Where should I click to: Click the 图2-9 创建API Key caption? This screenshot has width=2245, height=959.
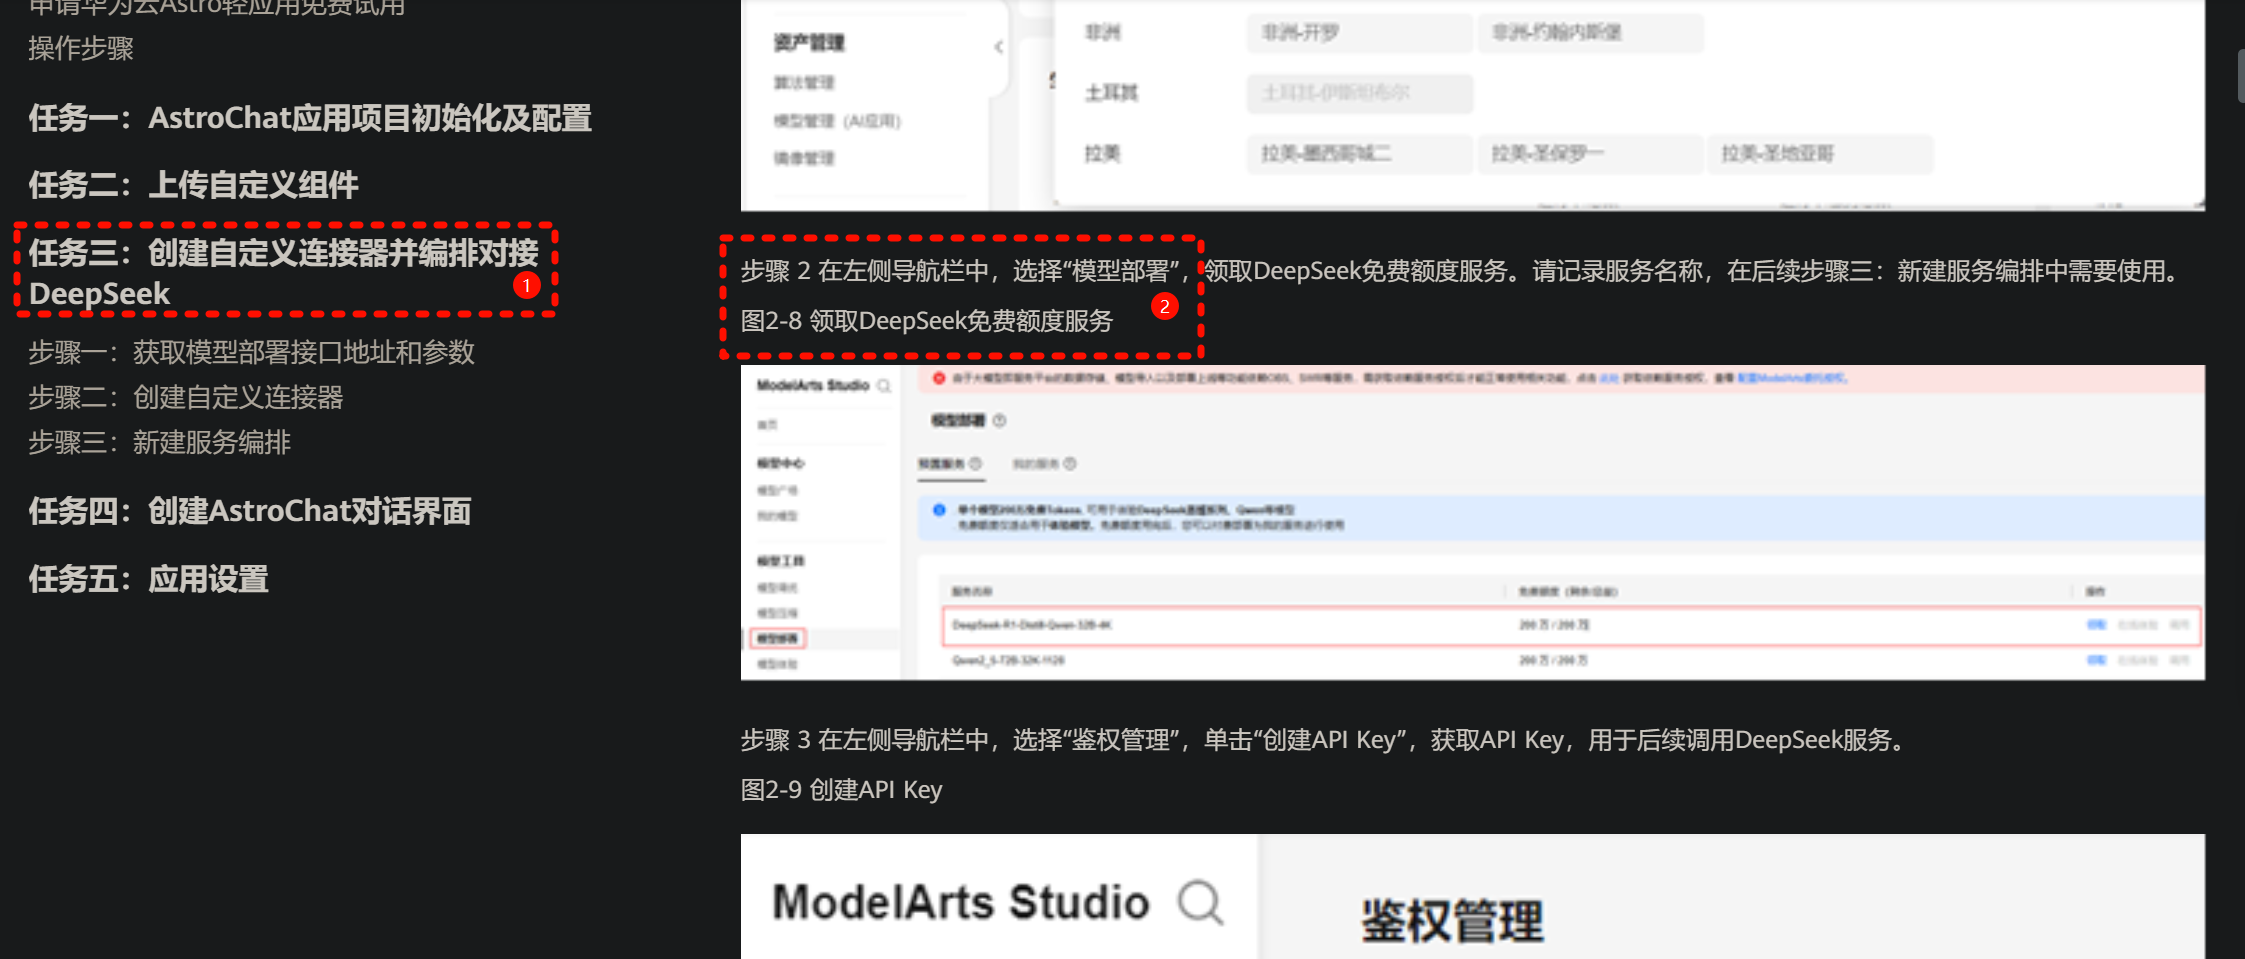point(841,790)
